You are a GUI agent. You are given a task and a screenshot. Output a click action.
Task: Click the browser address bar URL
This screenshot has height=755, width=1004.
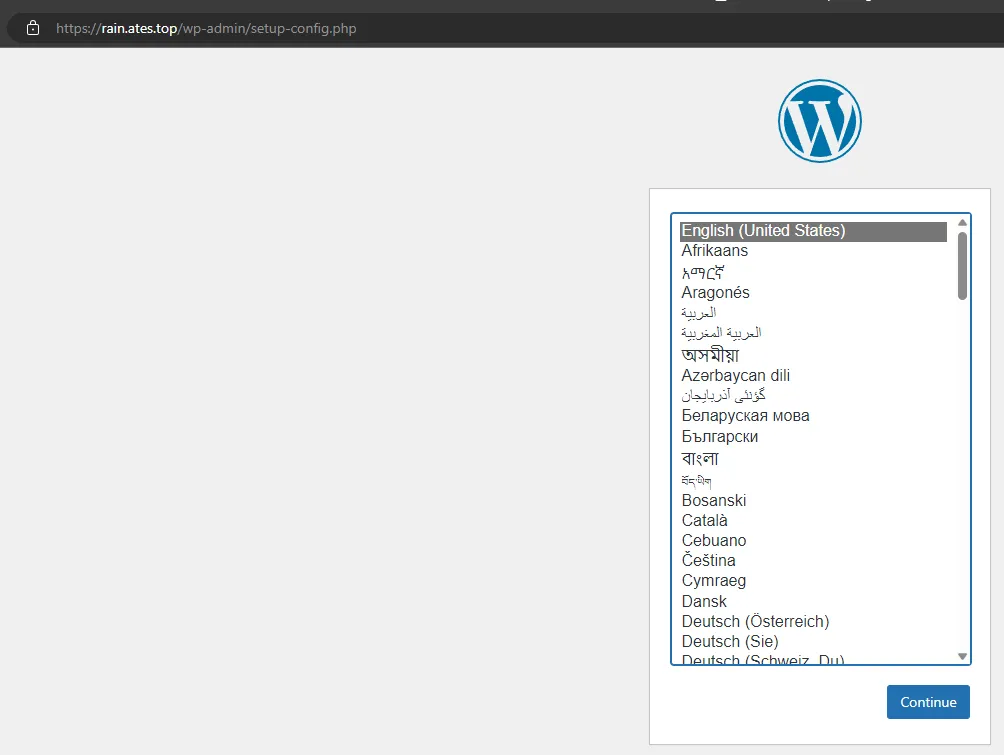point(206,28)
